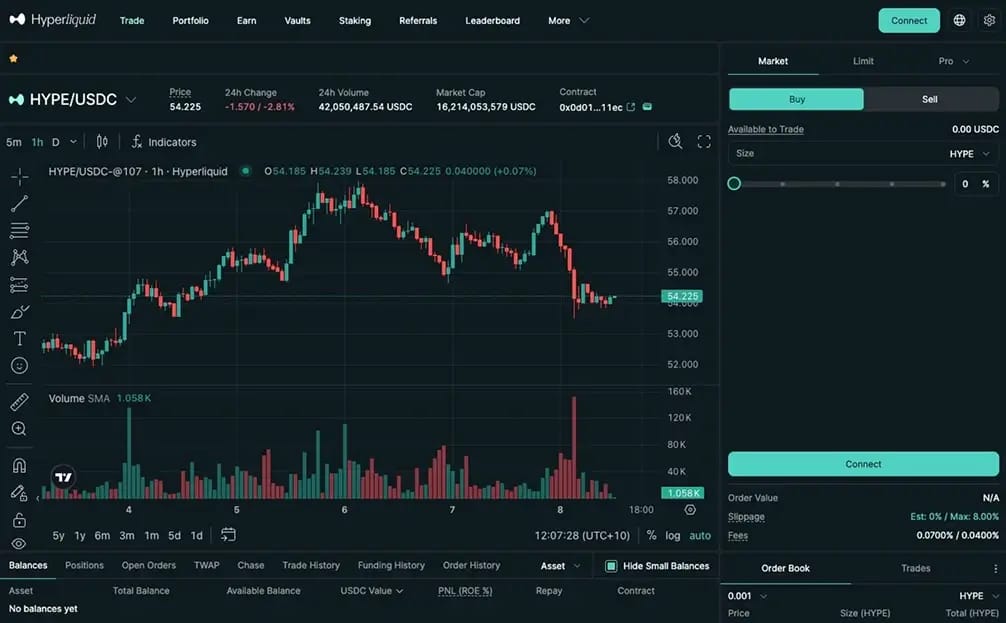
Task: Open the Asset filter dropdown
Action: (x=560, y=566)
